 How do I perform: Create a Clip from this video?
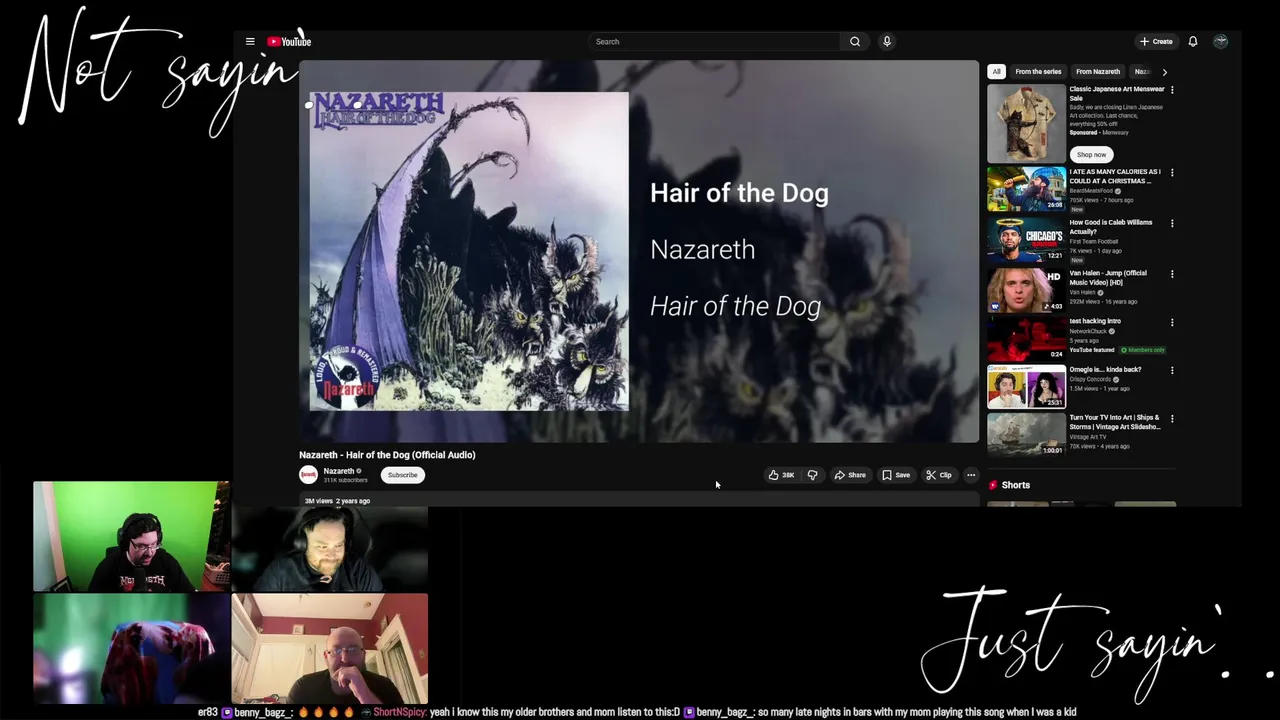[x=939, y=475]
